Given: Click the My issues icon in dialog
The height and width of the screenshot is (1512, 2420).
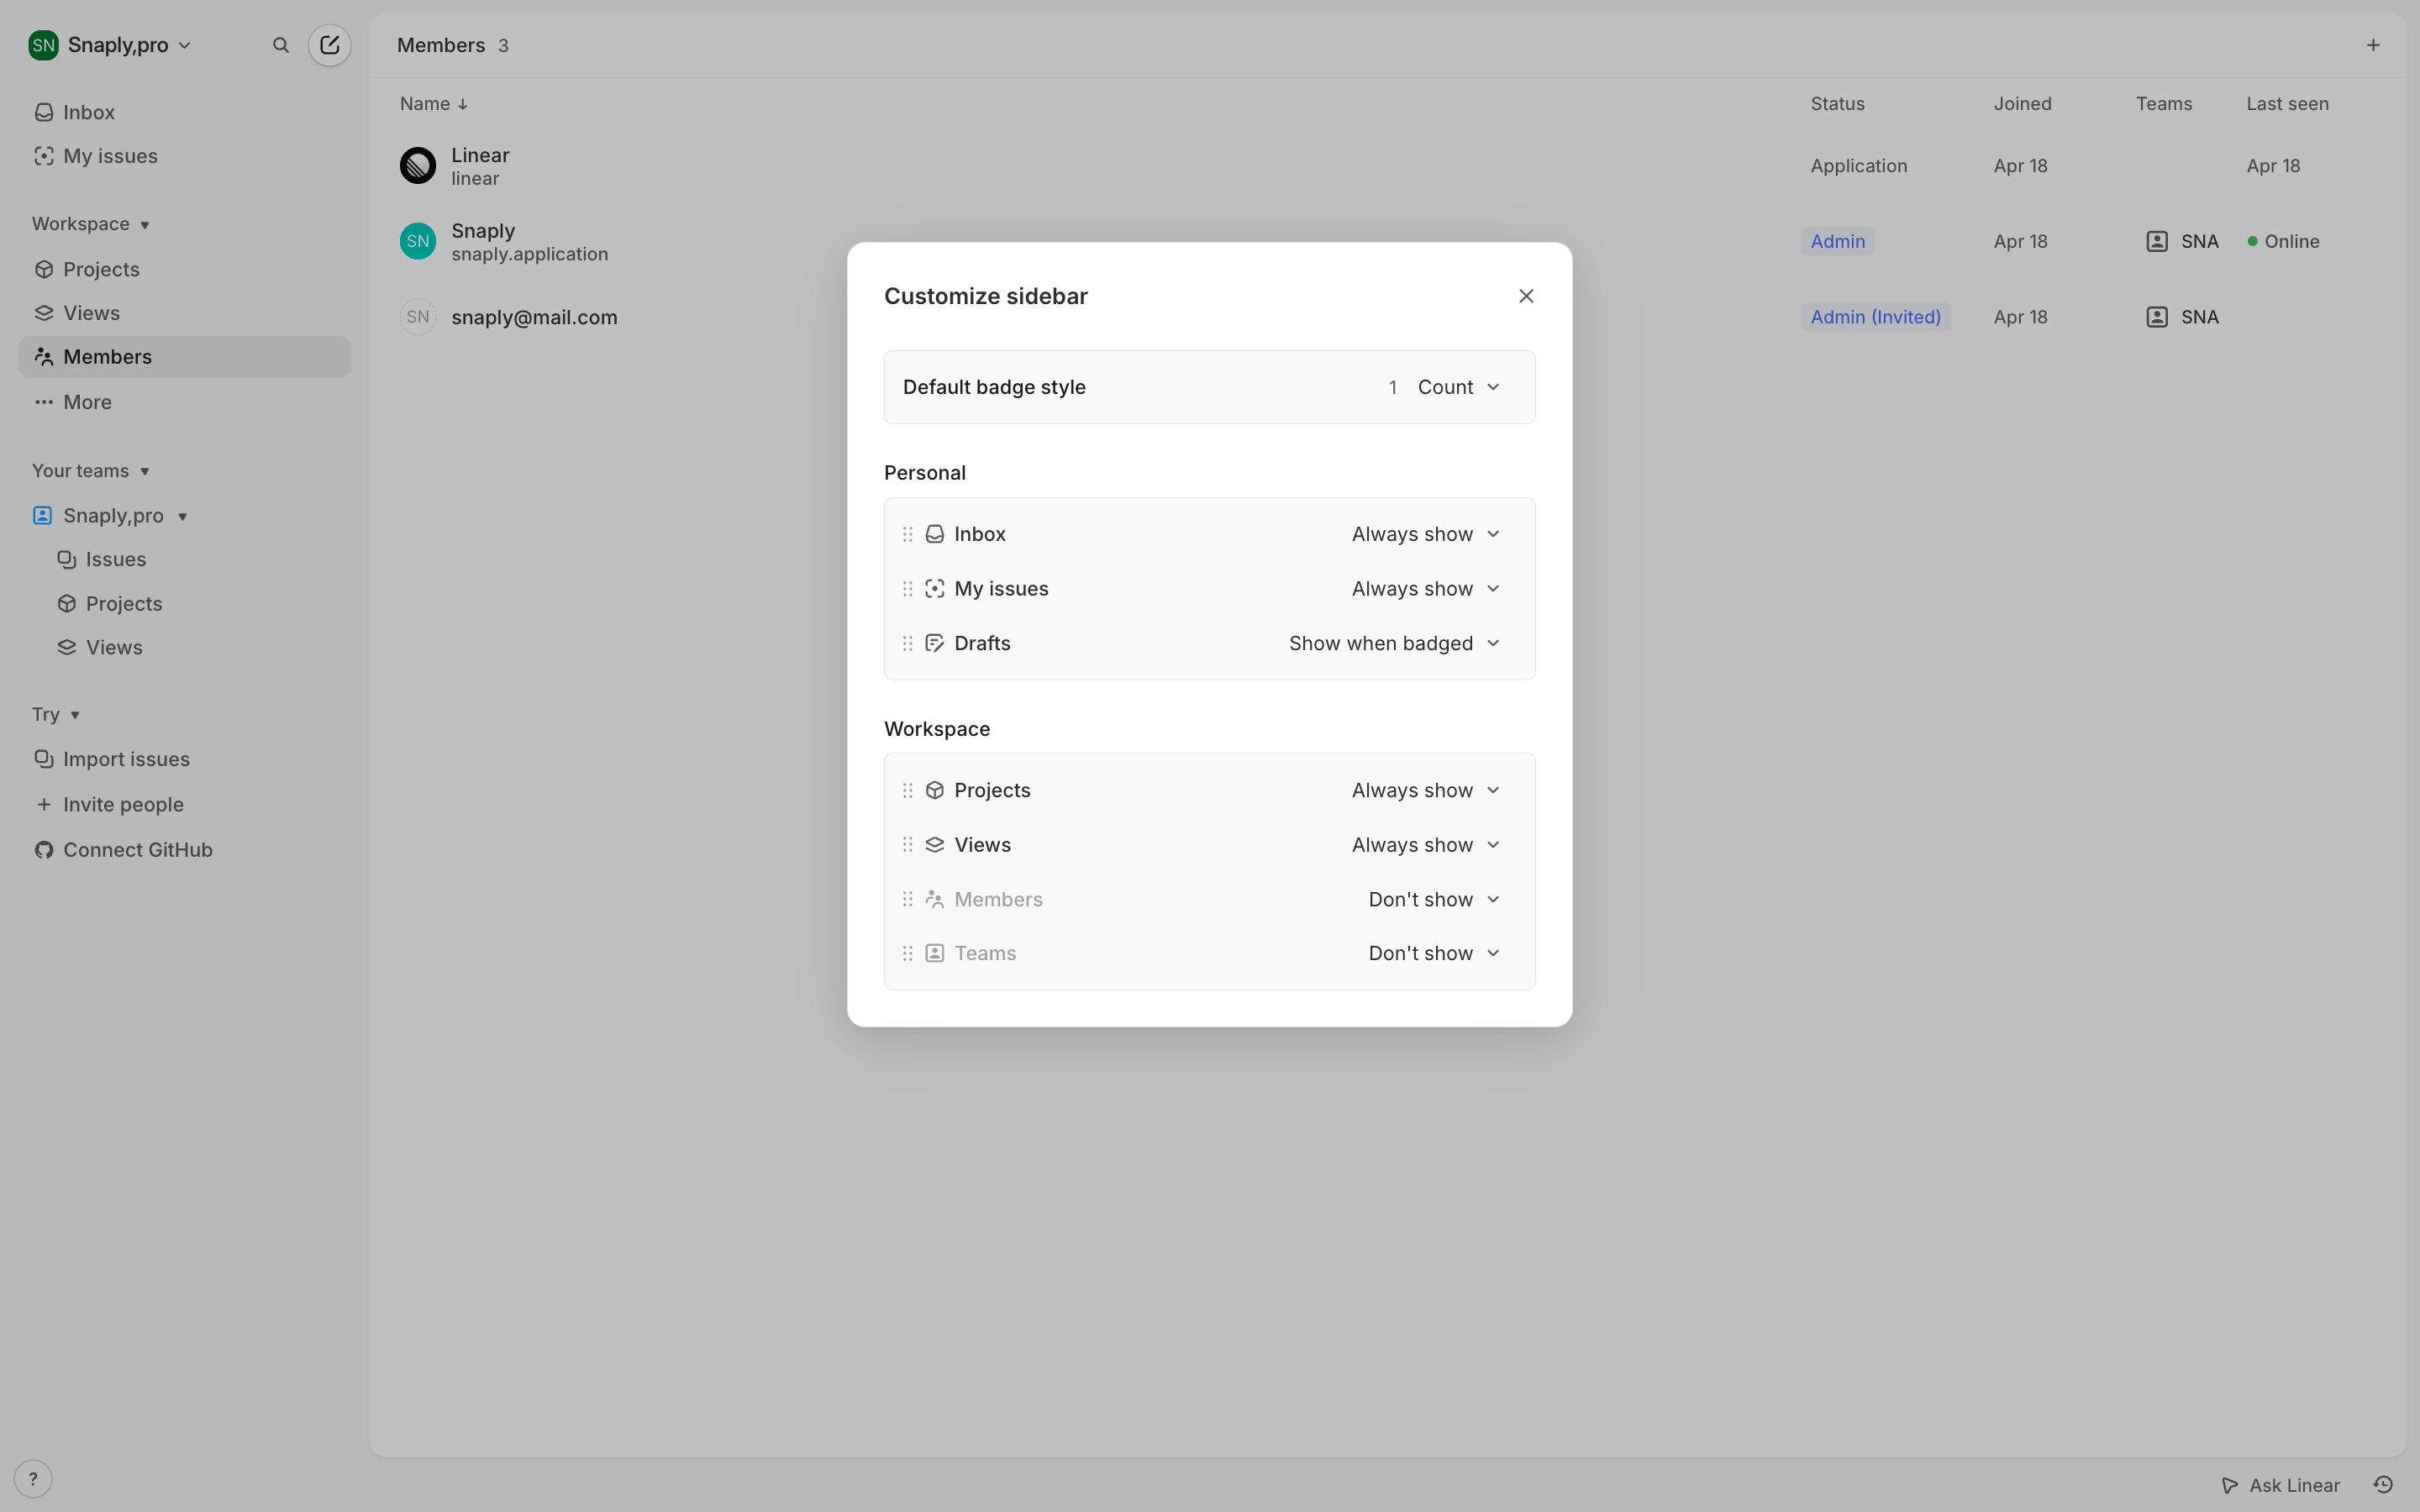Looking at the screenshot, I should tap(935, 589).
